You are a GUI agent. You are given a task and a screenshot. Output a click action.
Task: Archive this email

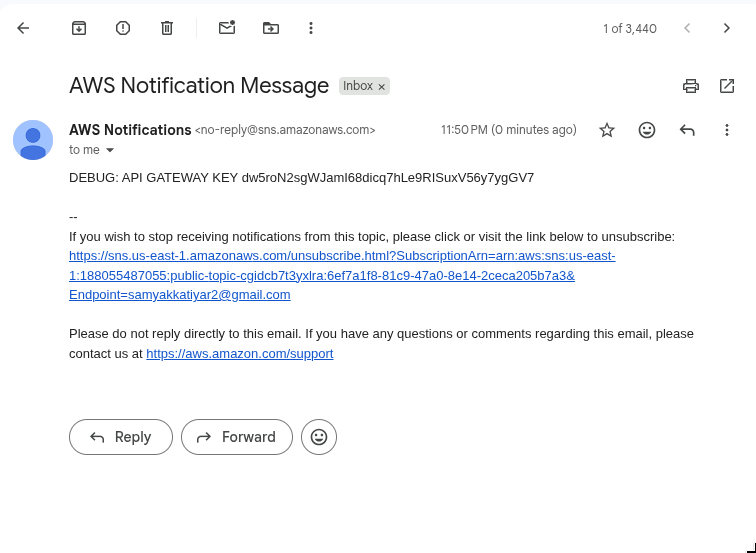tap(79, 28)
